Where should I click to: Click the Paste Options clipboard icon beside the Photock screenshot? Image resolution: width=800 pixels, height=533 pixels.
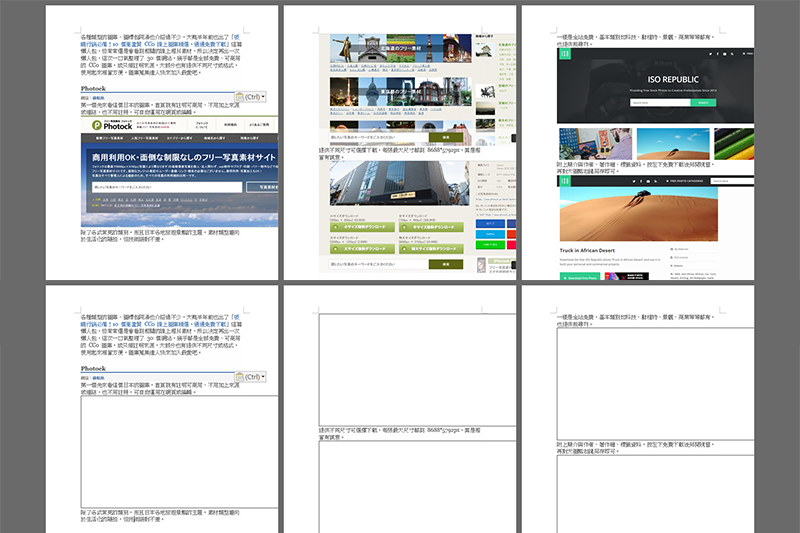(x=240, y=97)
